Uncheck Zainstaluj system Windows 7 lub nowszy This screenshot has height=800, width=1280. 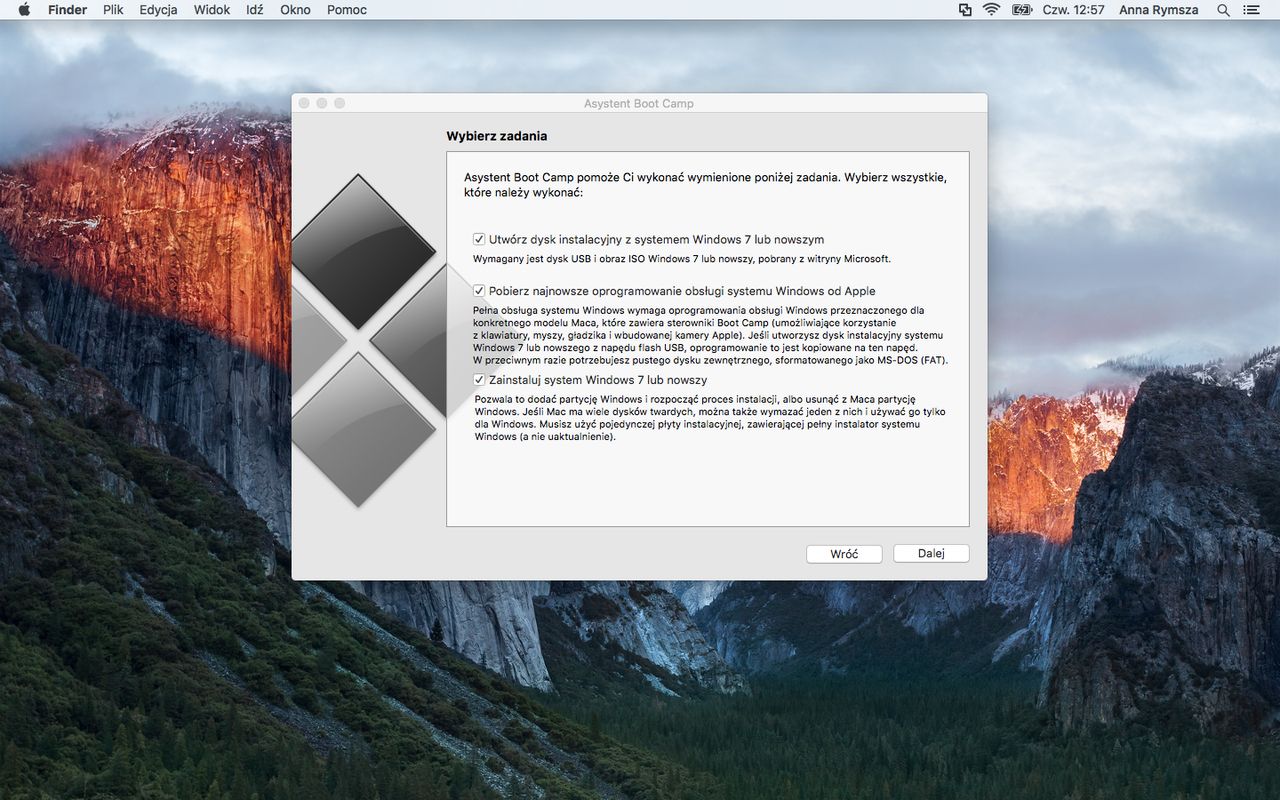click(479, 380)
